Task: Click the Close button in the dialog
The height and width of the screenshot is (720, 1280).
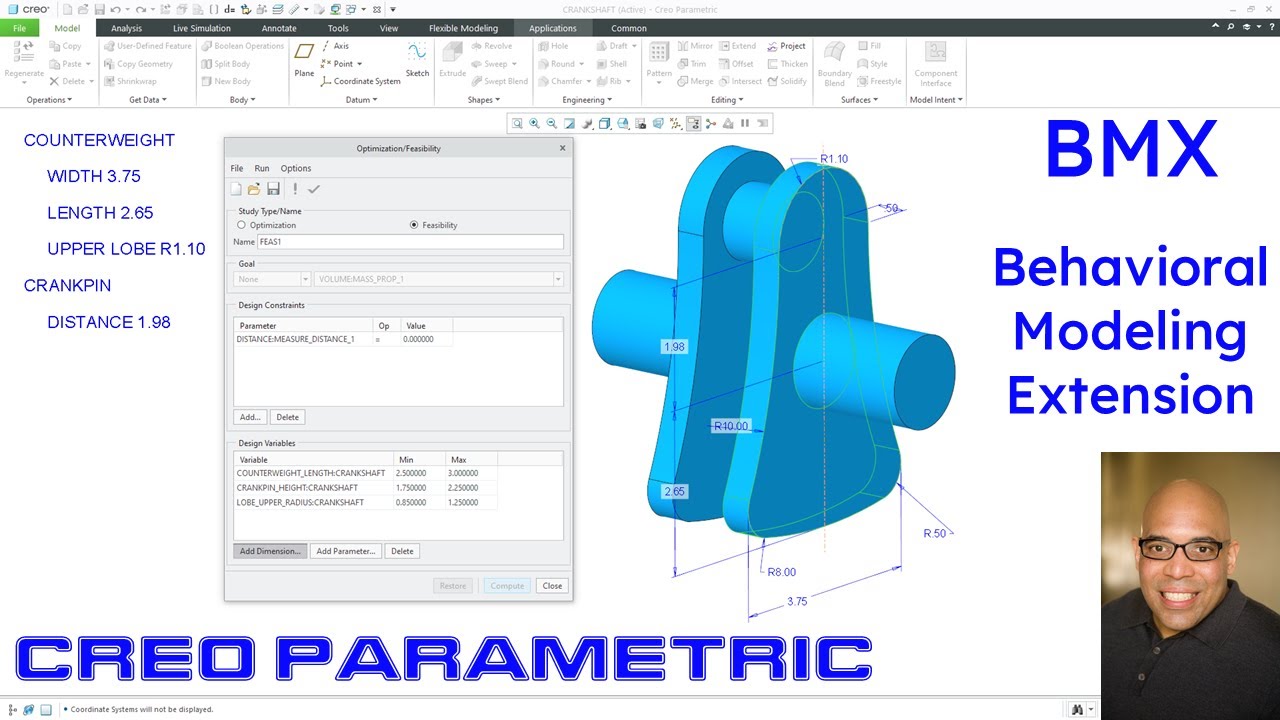Action: 552,586
